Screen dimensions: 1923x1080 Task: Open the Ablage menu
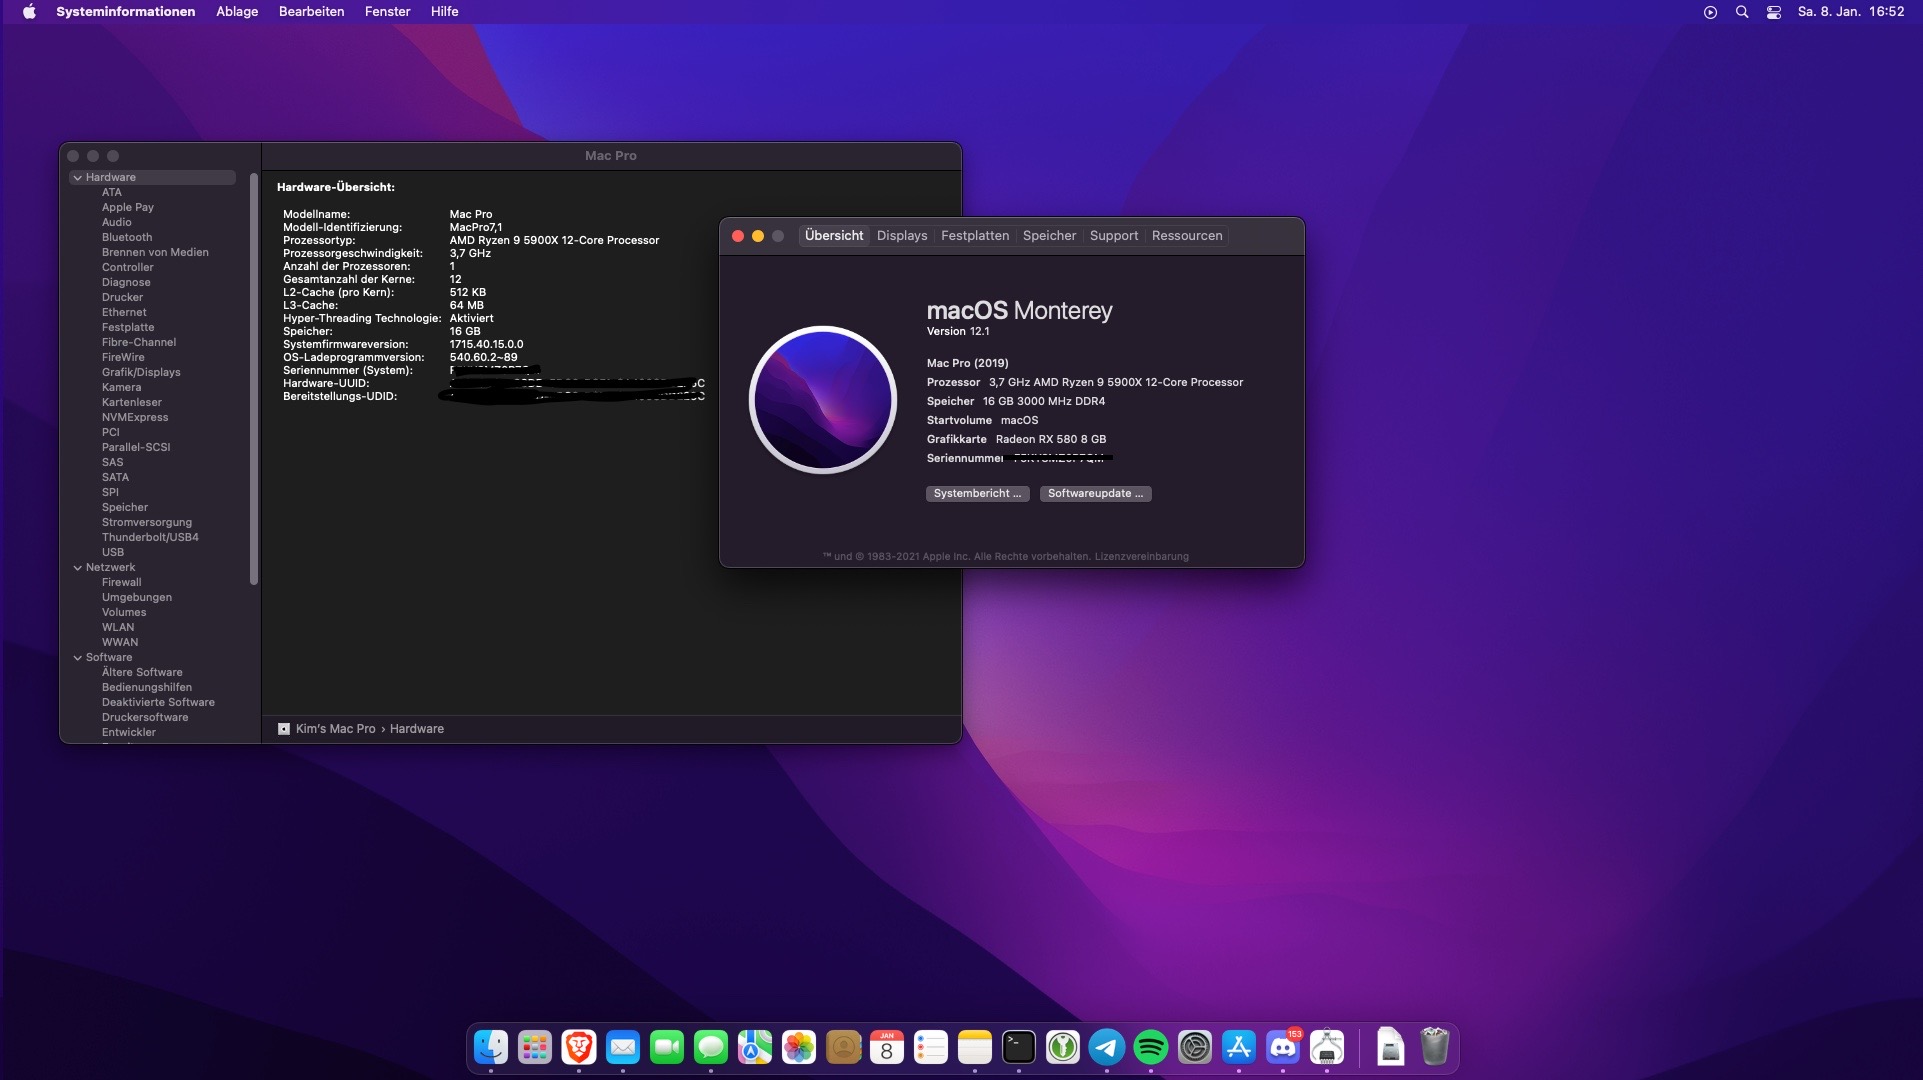click(x=237, y=12)
